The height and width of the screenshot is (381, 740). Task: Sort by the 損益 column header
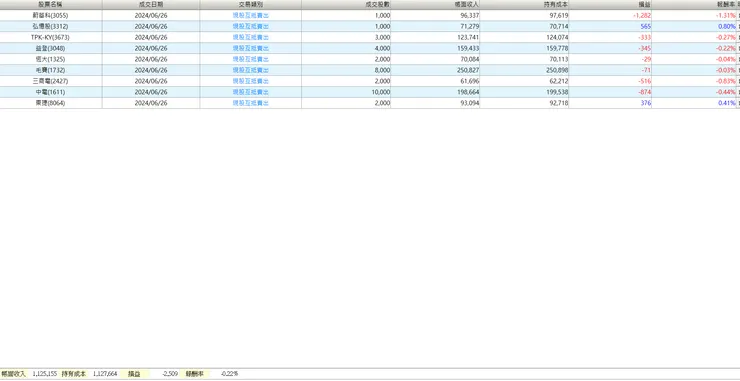(x=610, y=4)
